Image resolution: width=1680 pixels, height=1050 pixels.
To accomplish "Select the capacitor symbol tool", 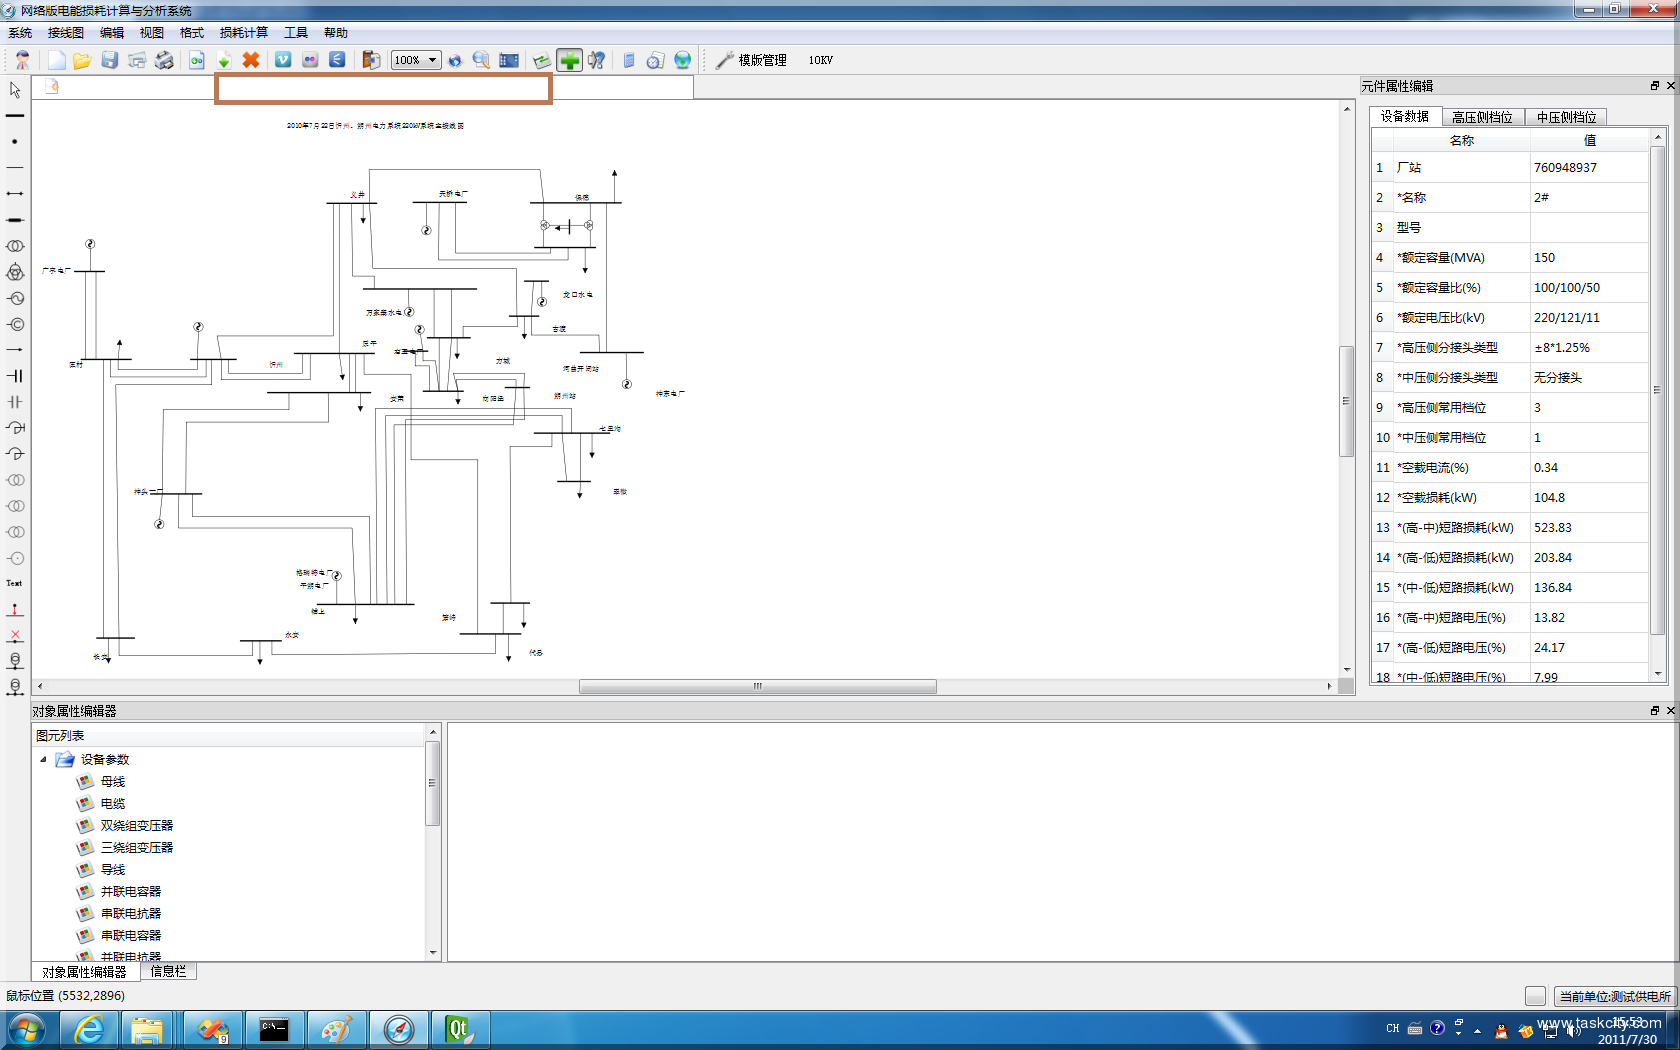I will pos(15,402).
